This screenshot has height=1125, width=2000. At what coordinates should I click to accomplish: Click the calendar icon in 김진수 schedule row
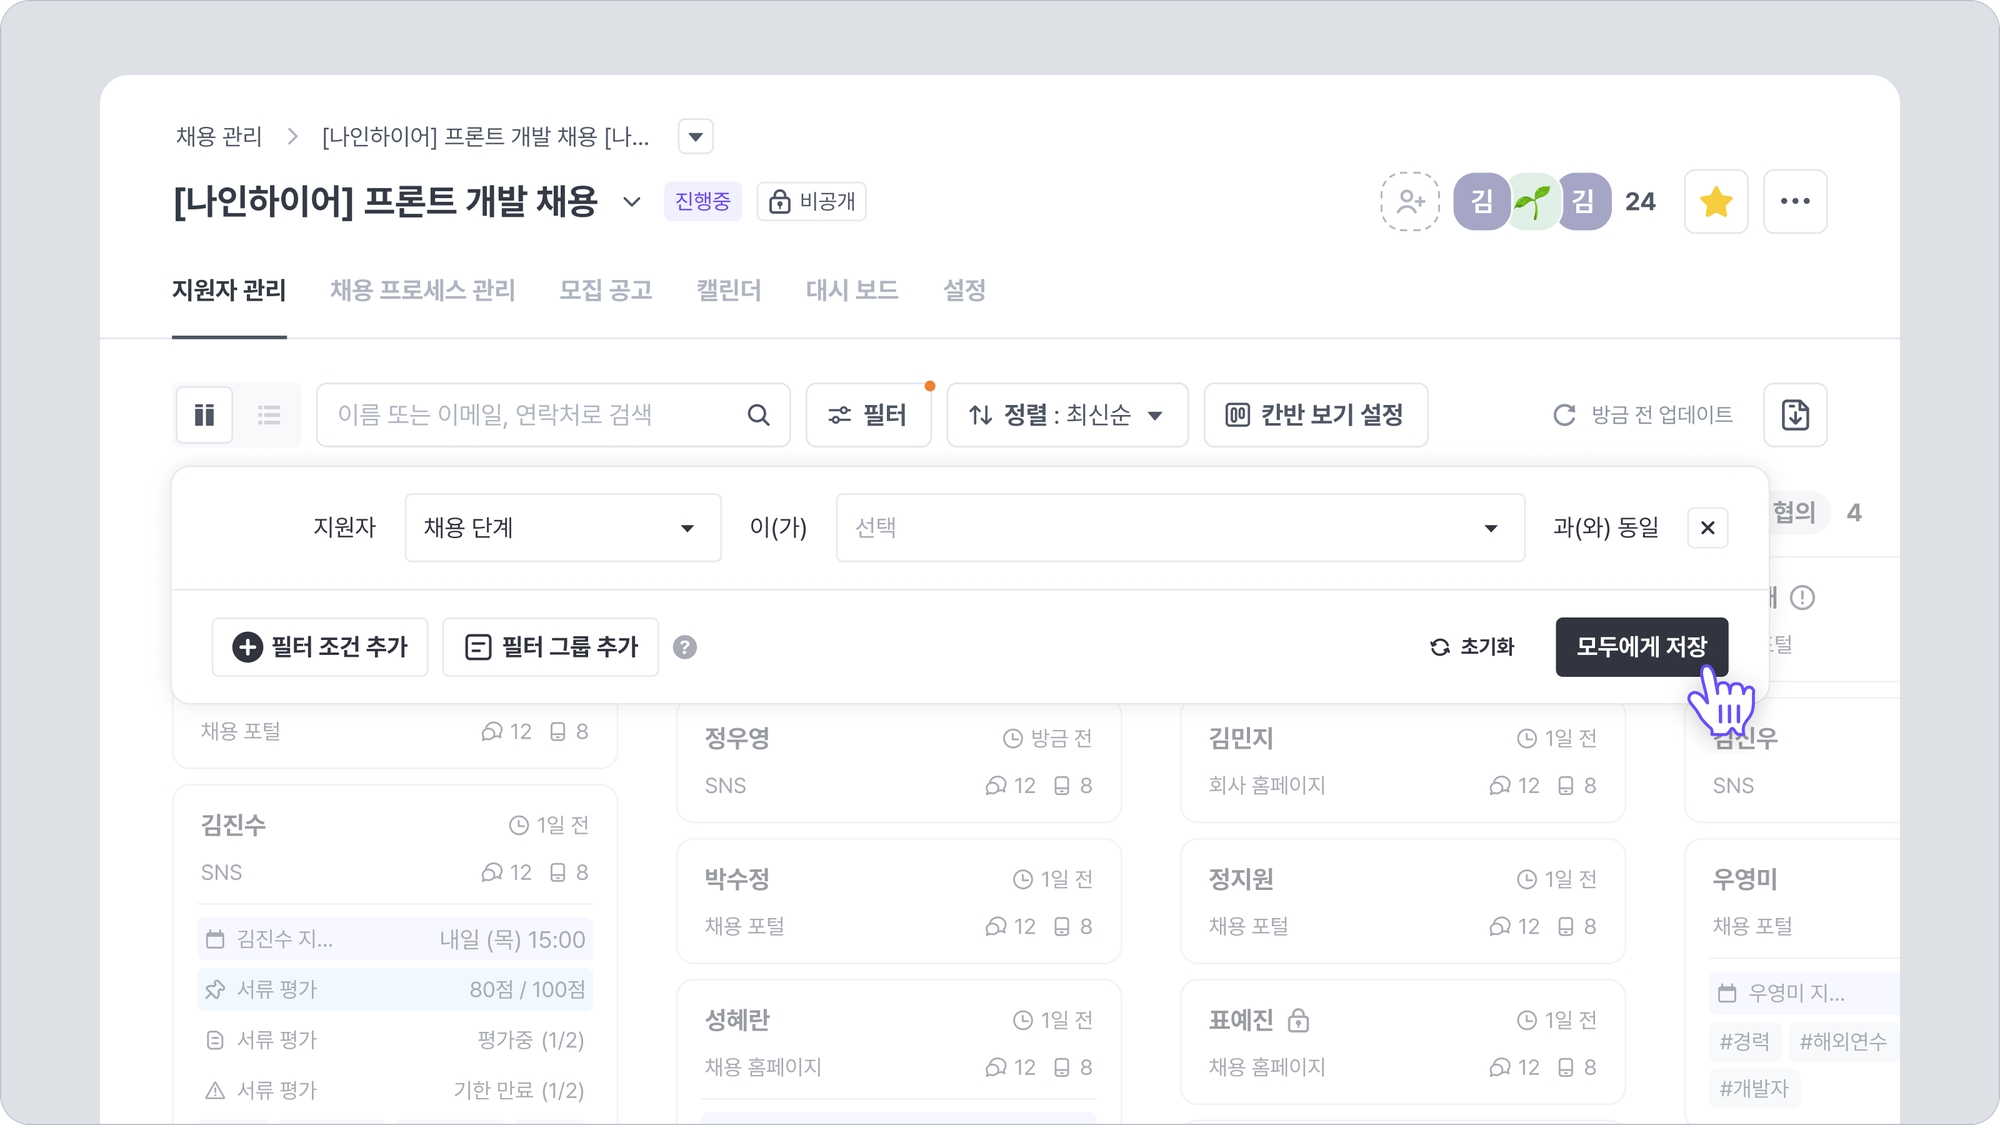tap(215, 939)
